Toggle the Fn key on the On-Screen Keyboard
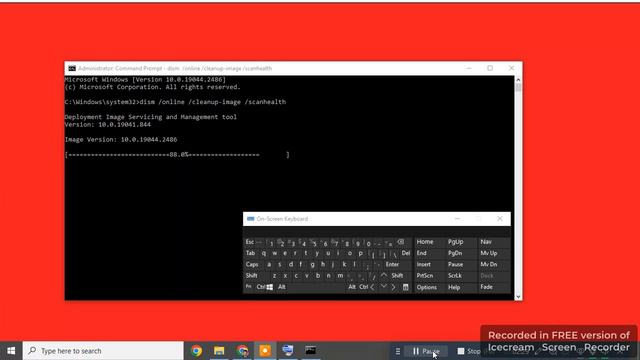This screenshot has height=360, width=640. (248, 287)
